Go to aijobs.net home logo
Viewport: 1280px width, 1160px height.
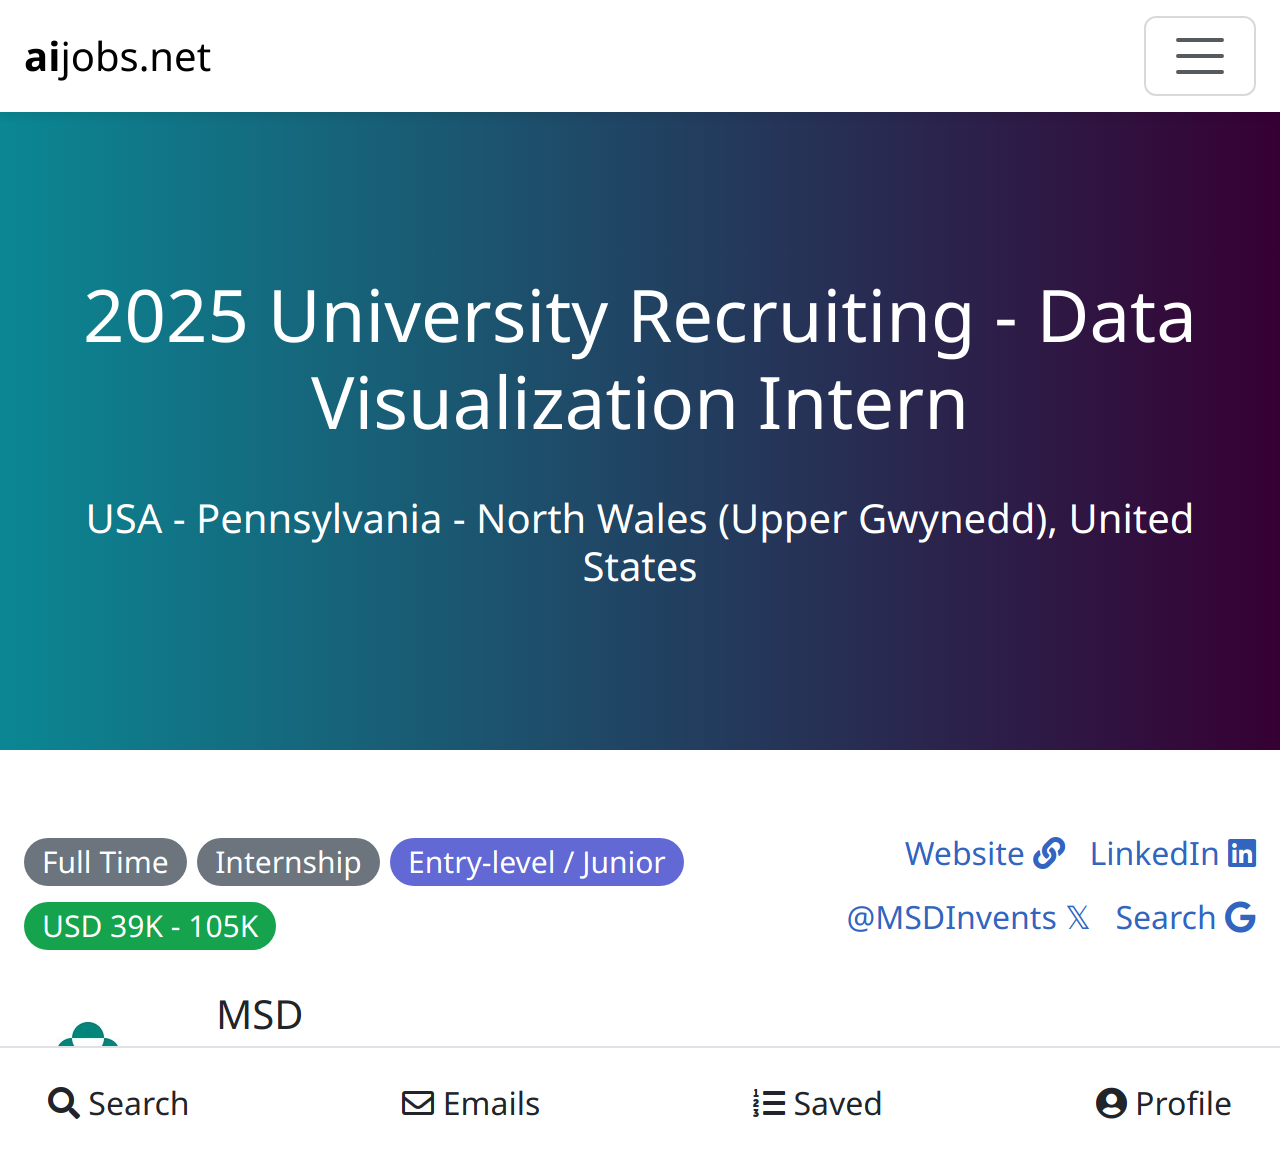pos(118,57)
